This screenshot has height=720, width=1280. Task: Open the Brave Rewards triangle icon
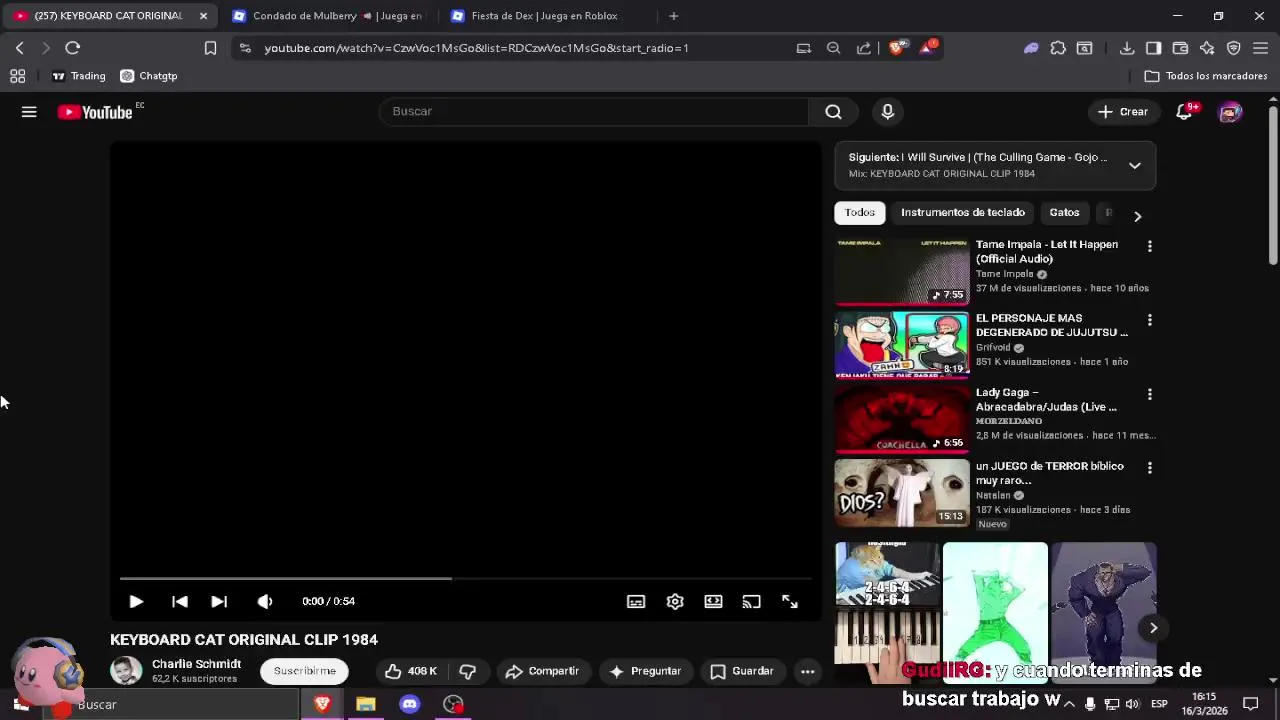coord(927,47)
